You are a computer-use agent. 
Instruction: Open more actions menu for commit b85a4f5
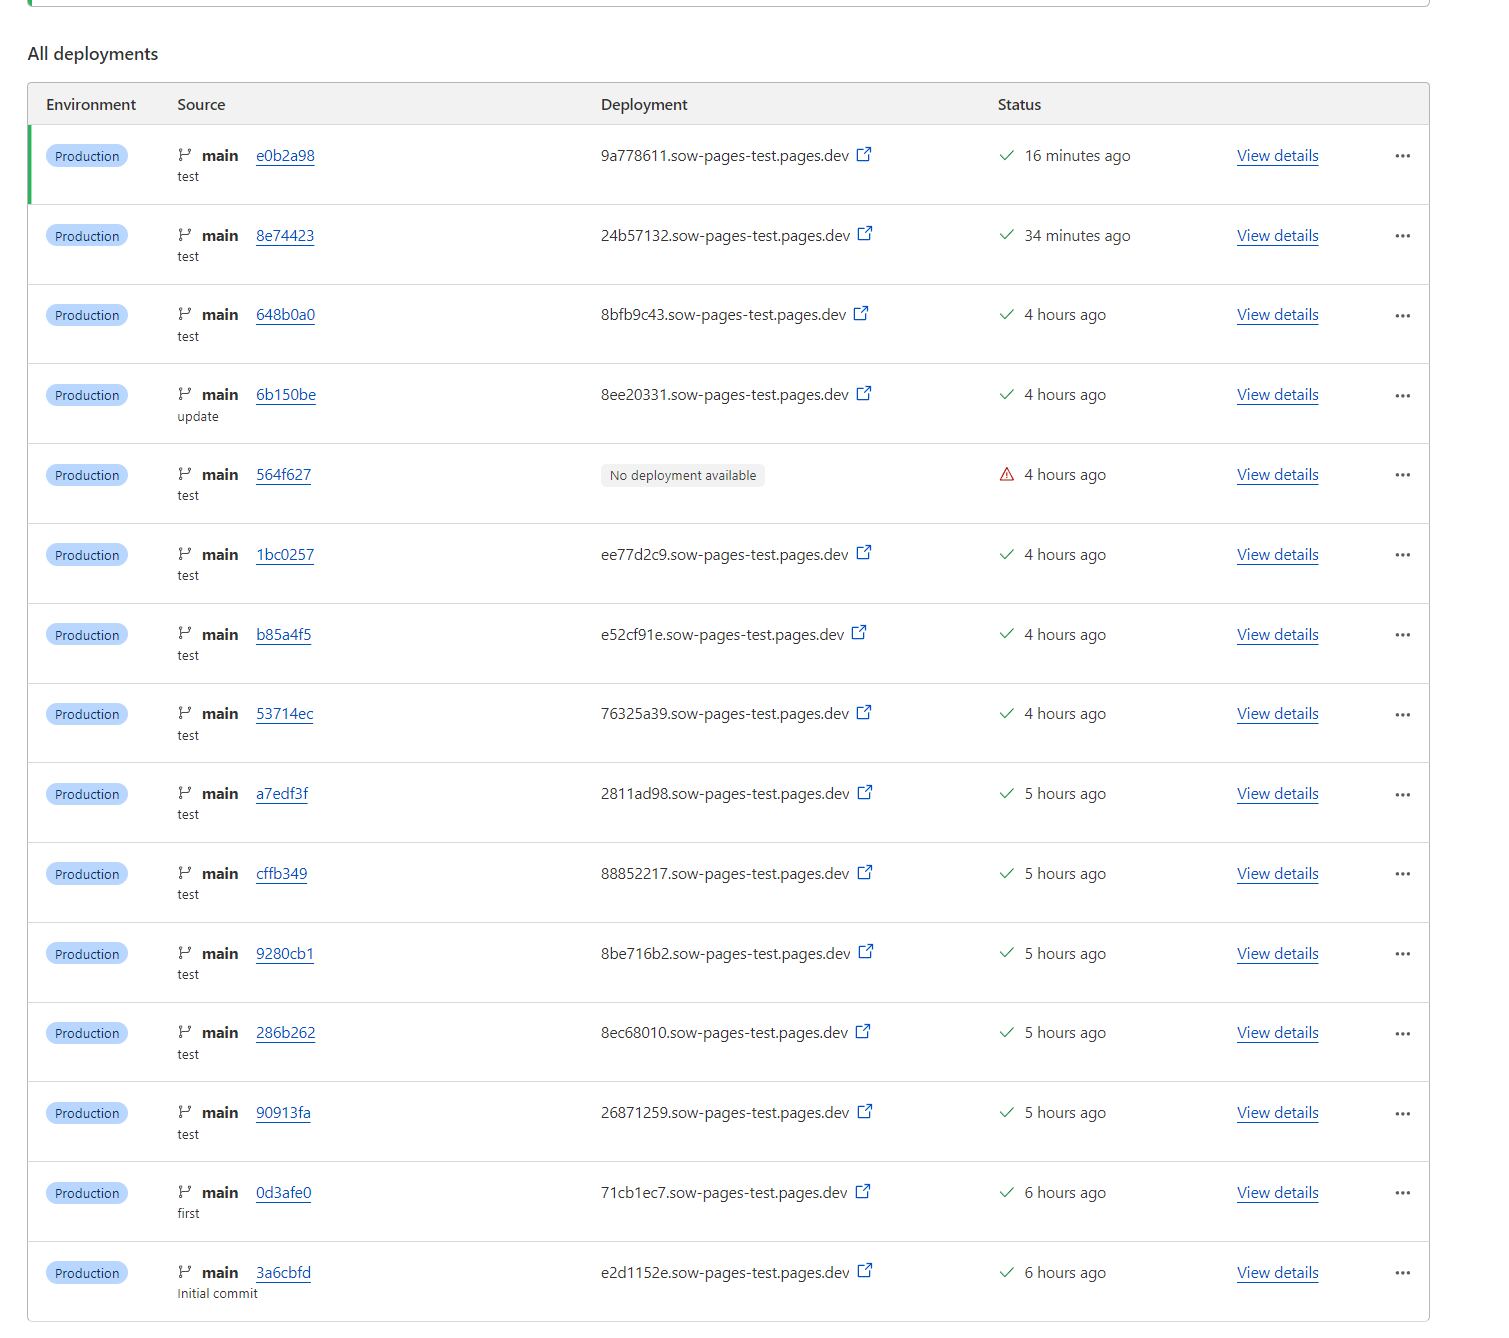(x=1403, y=635)
